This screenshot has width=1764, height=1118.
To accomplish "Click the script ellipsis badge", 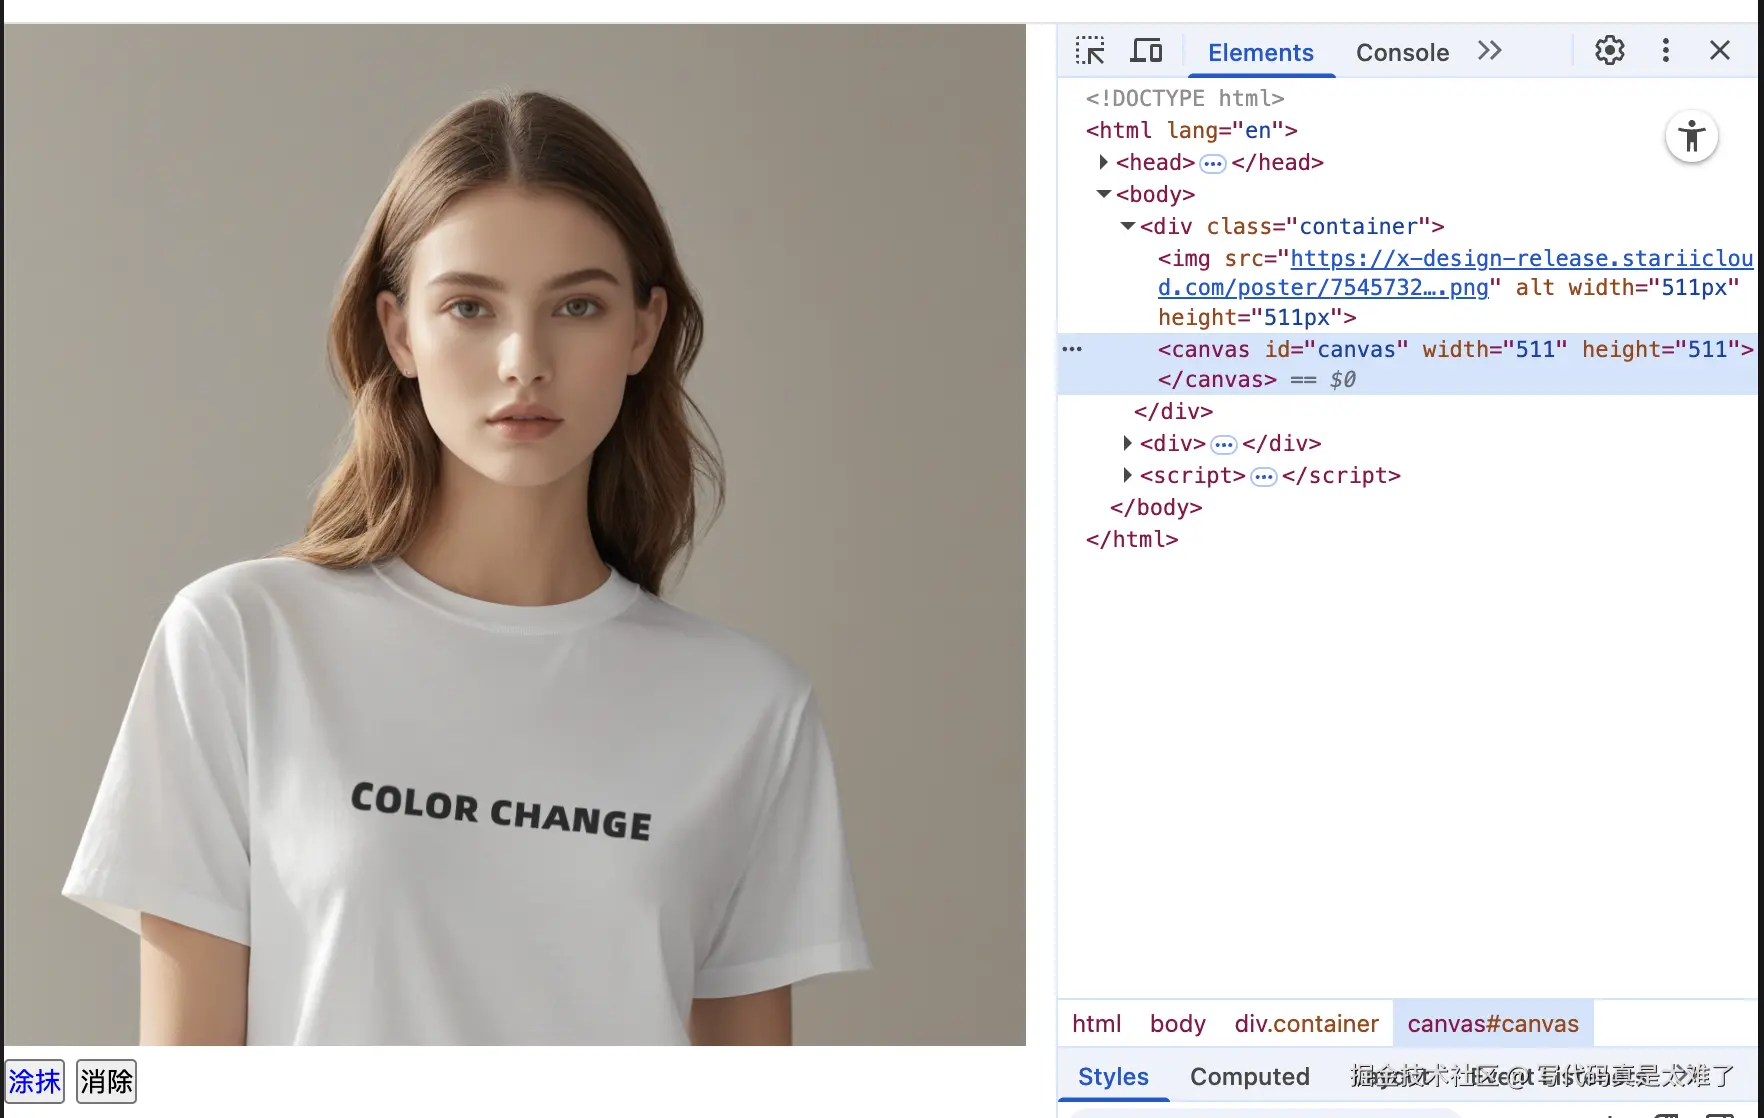I will pyautogui.click(x=1264, y=476).
